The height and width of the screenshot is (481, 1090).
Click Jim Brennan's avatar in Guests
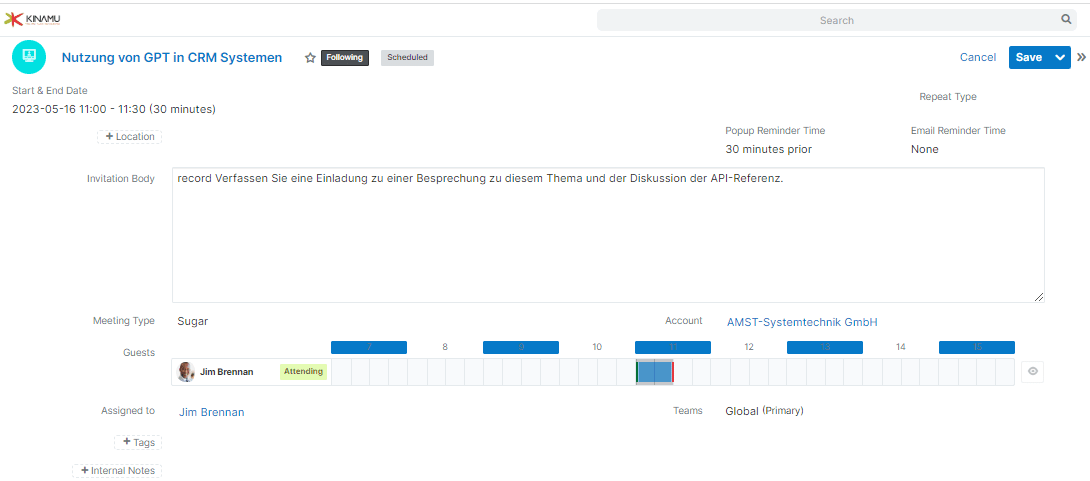point(186,372)
